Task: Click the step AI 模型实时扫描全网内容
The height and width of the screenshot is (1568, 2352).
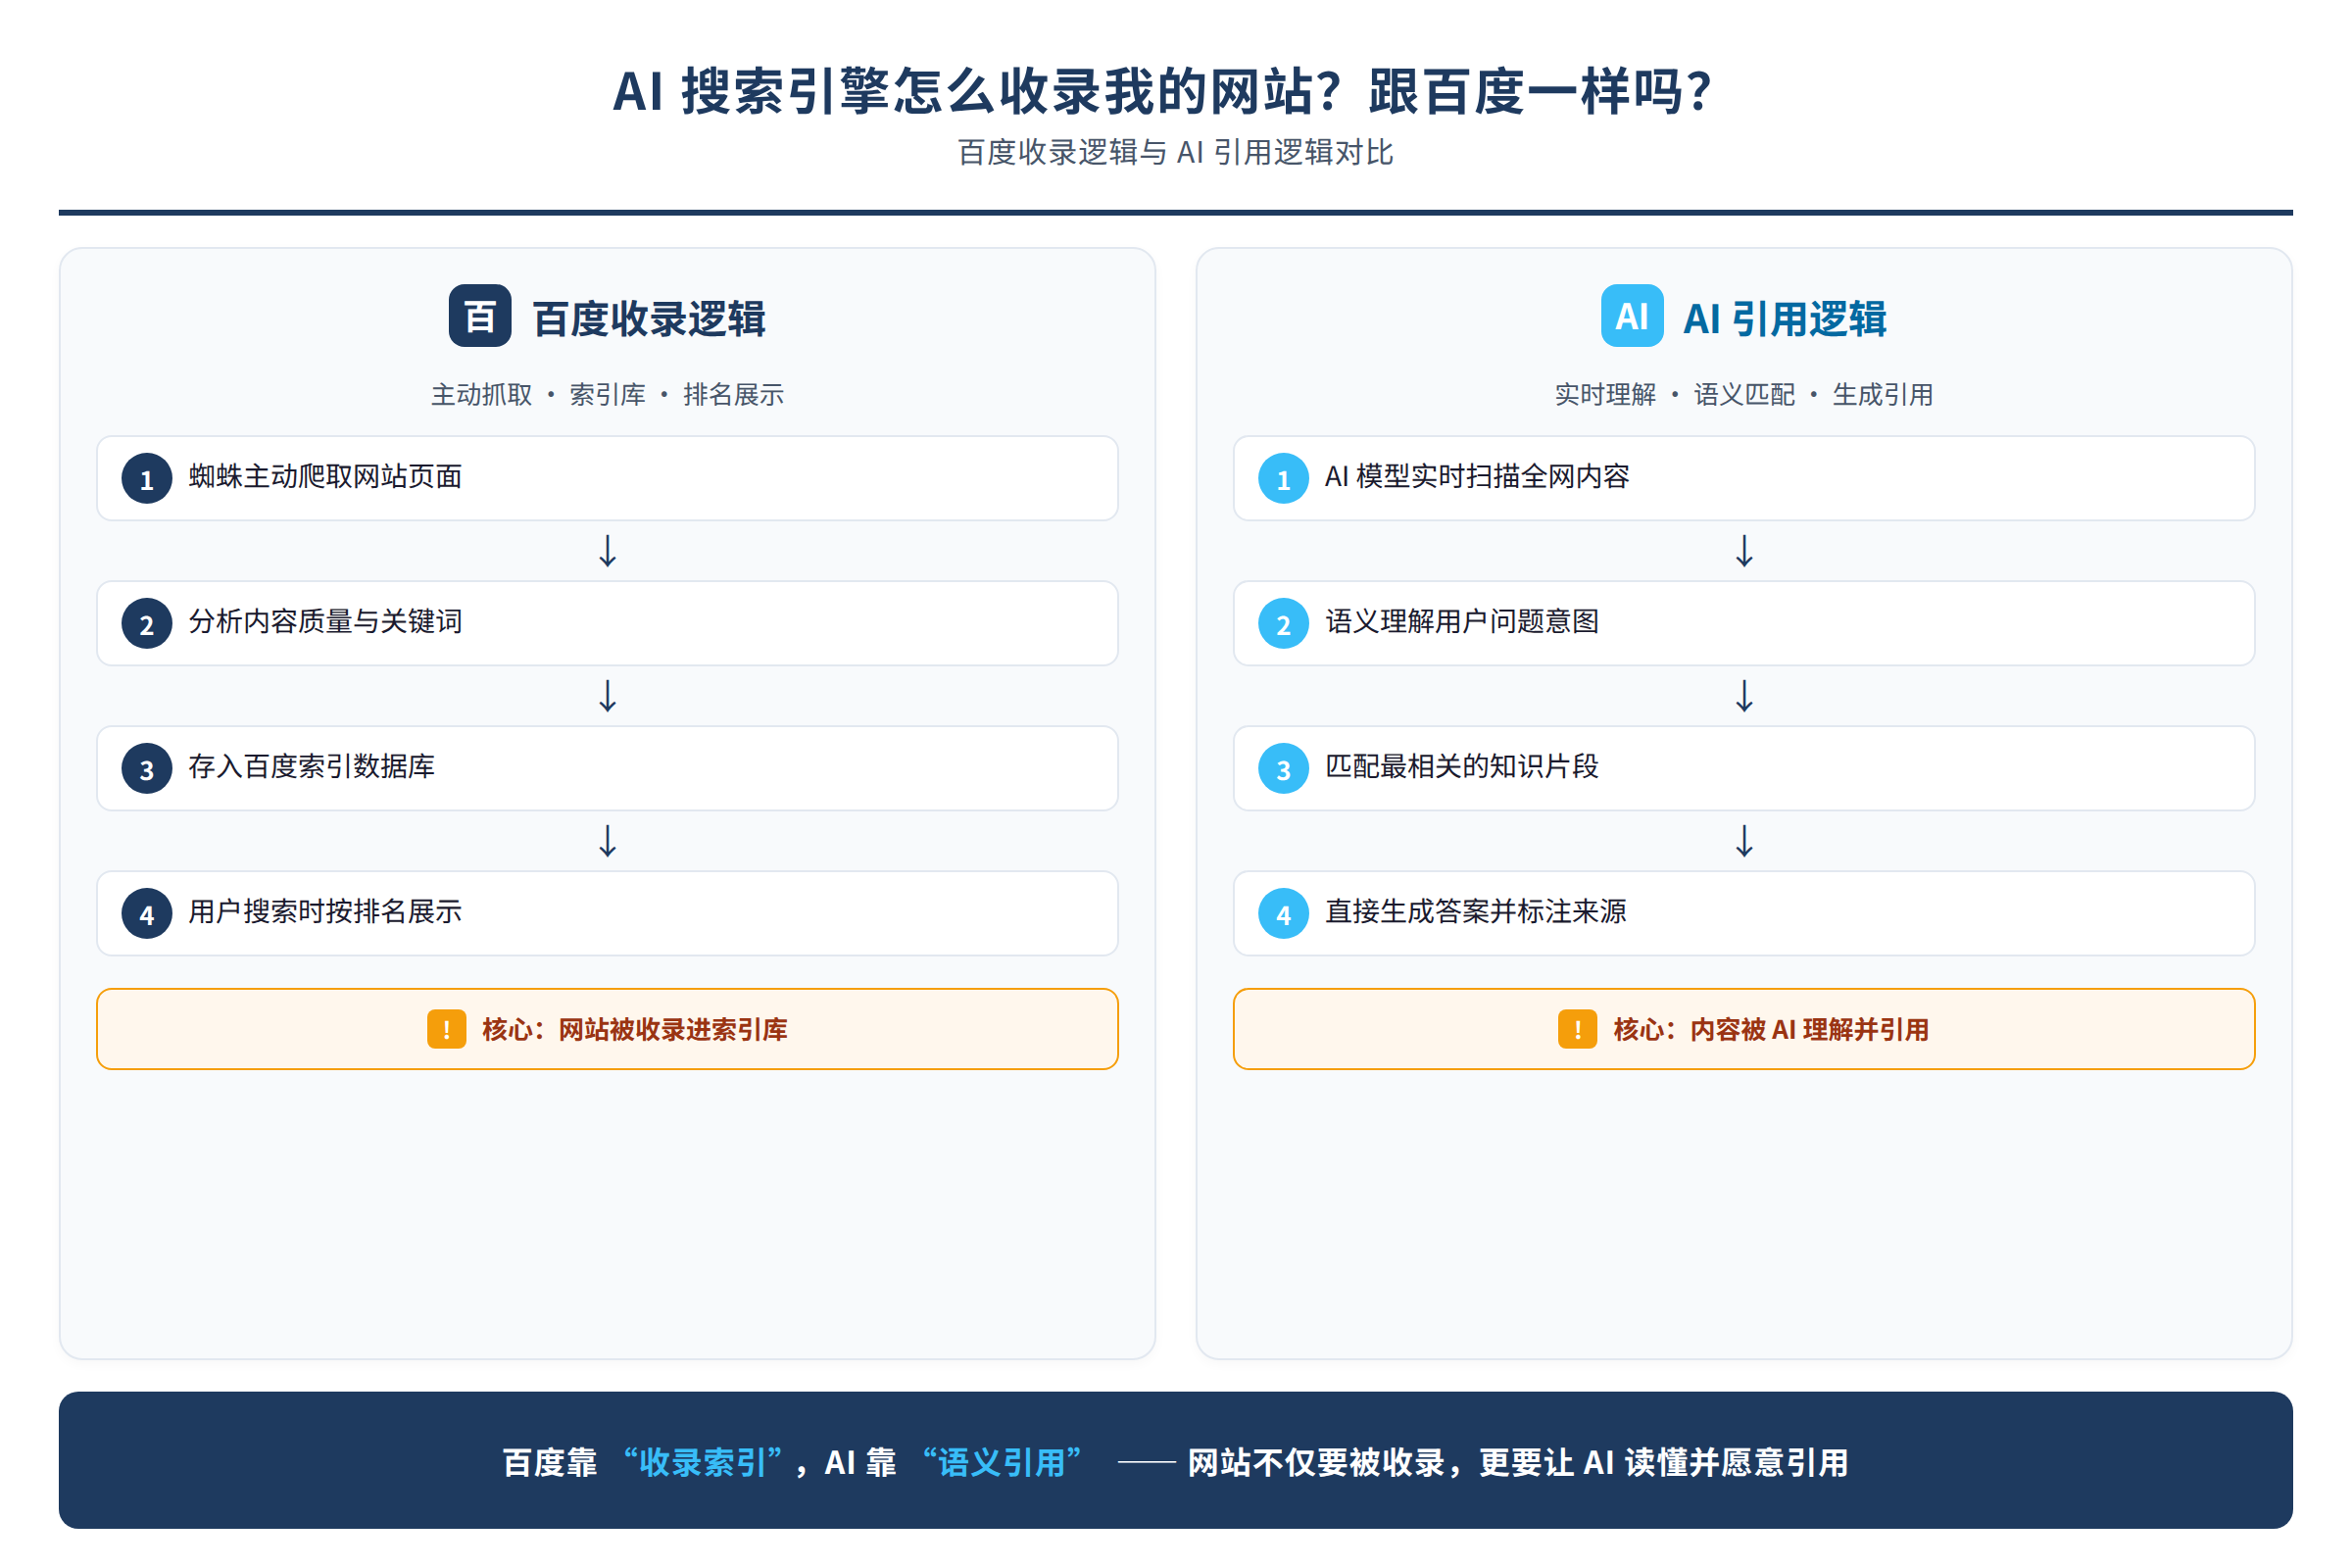Action: tap(1744, 478)
